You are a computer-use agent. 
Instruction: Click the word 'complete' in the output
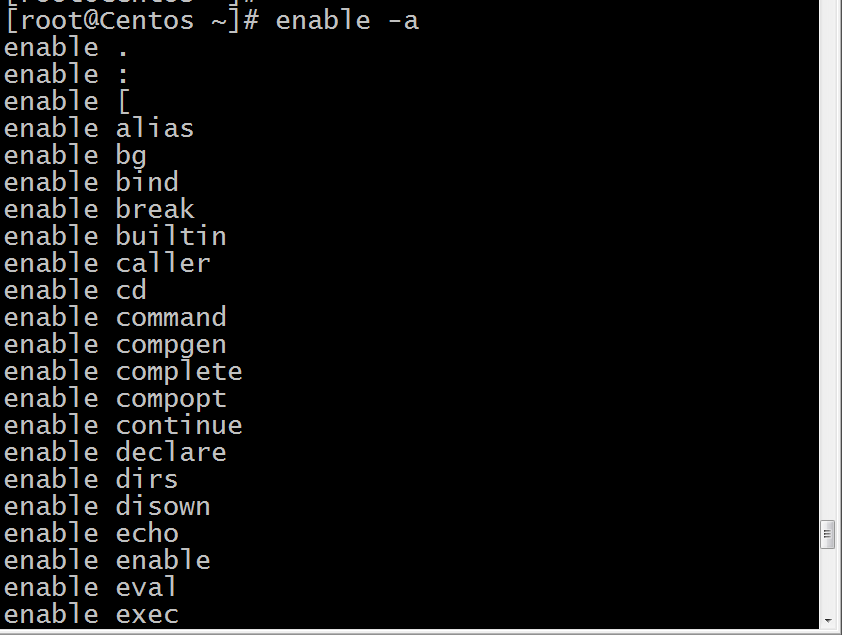(x=179, y=373)
